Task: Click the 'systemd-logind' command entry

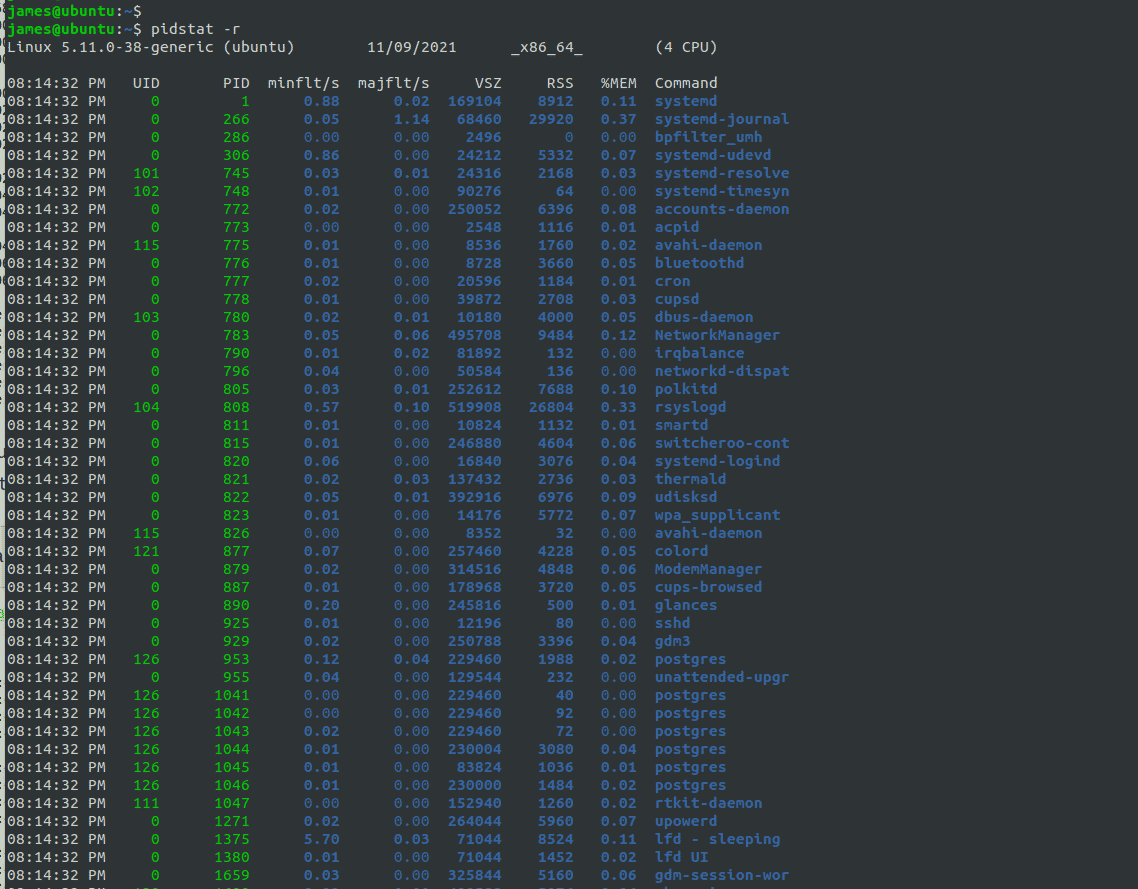Action: (717, 462)
